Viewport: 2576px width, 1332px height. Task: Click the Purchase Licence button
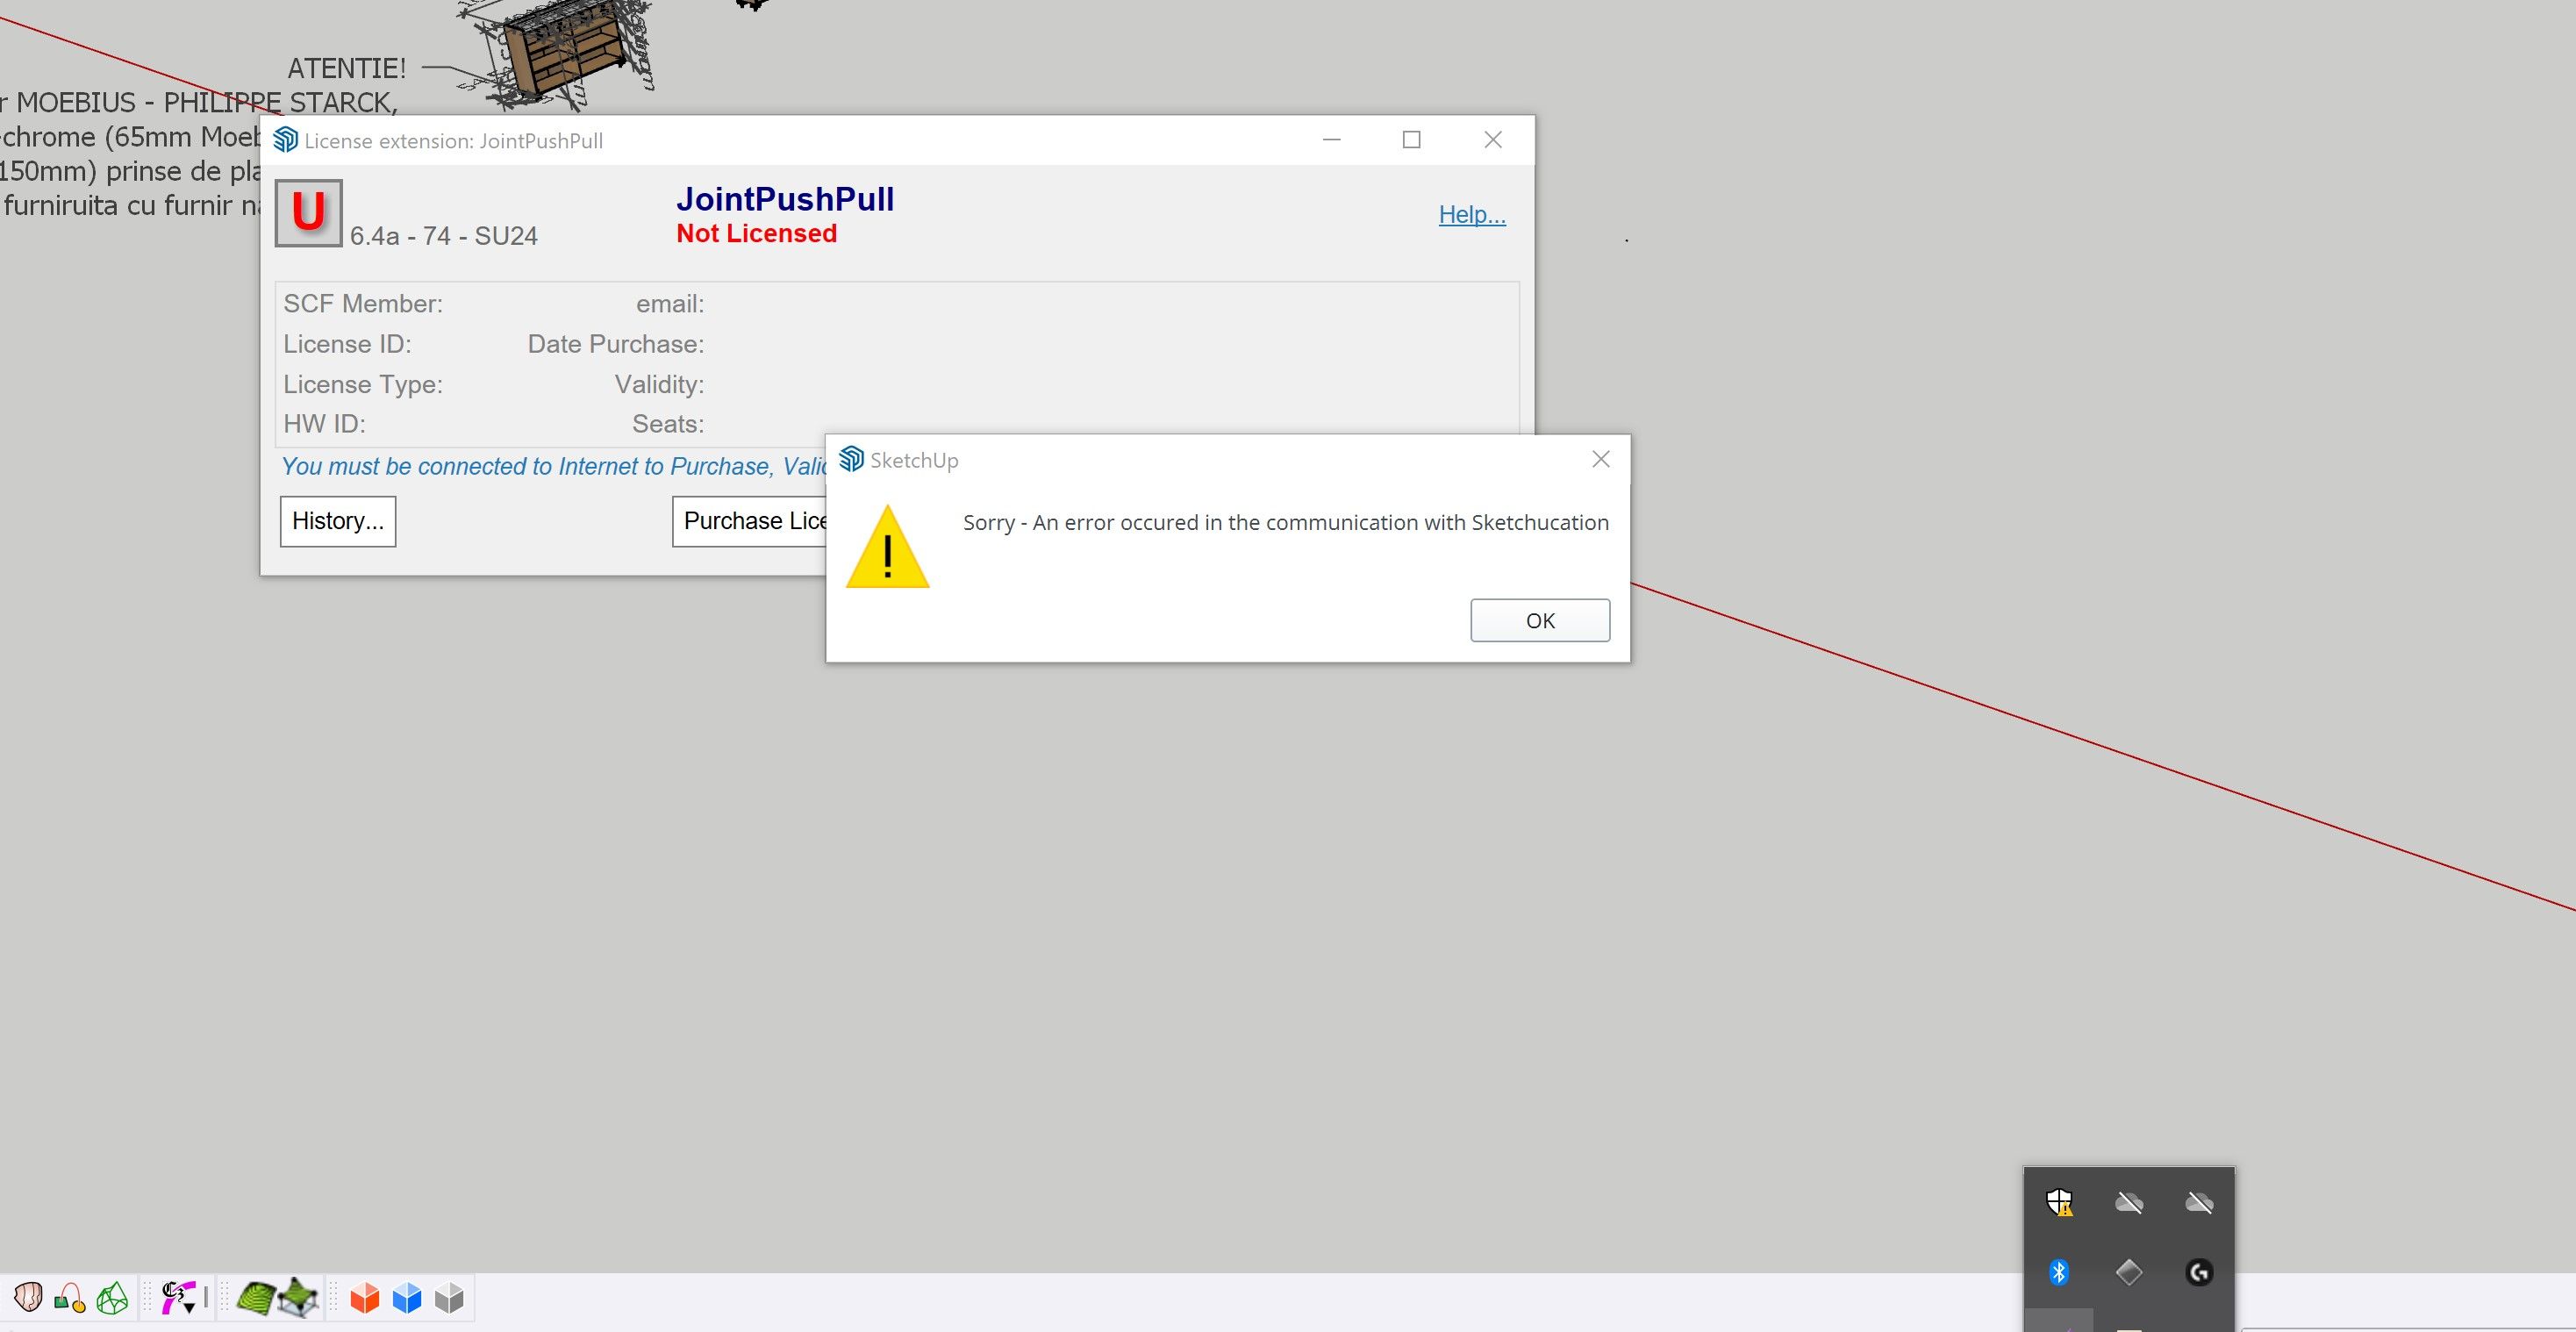750,521
